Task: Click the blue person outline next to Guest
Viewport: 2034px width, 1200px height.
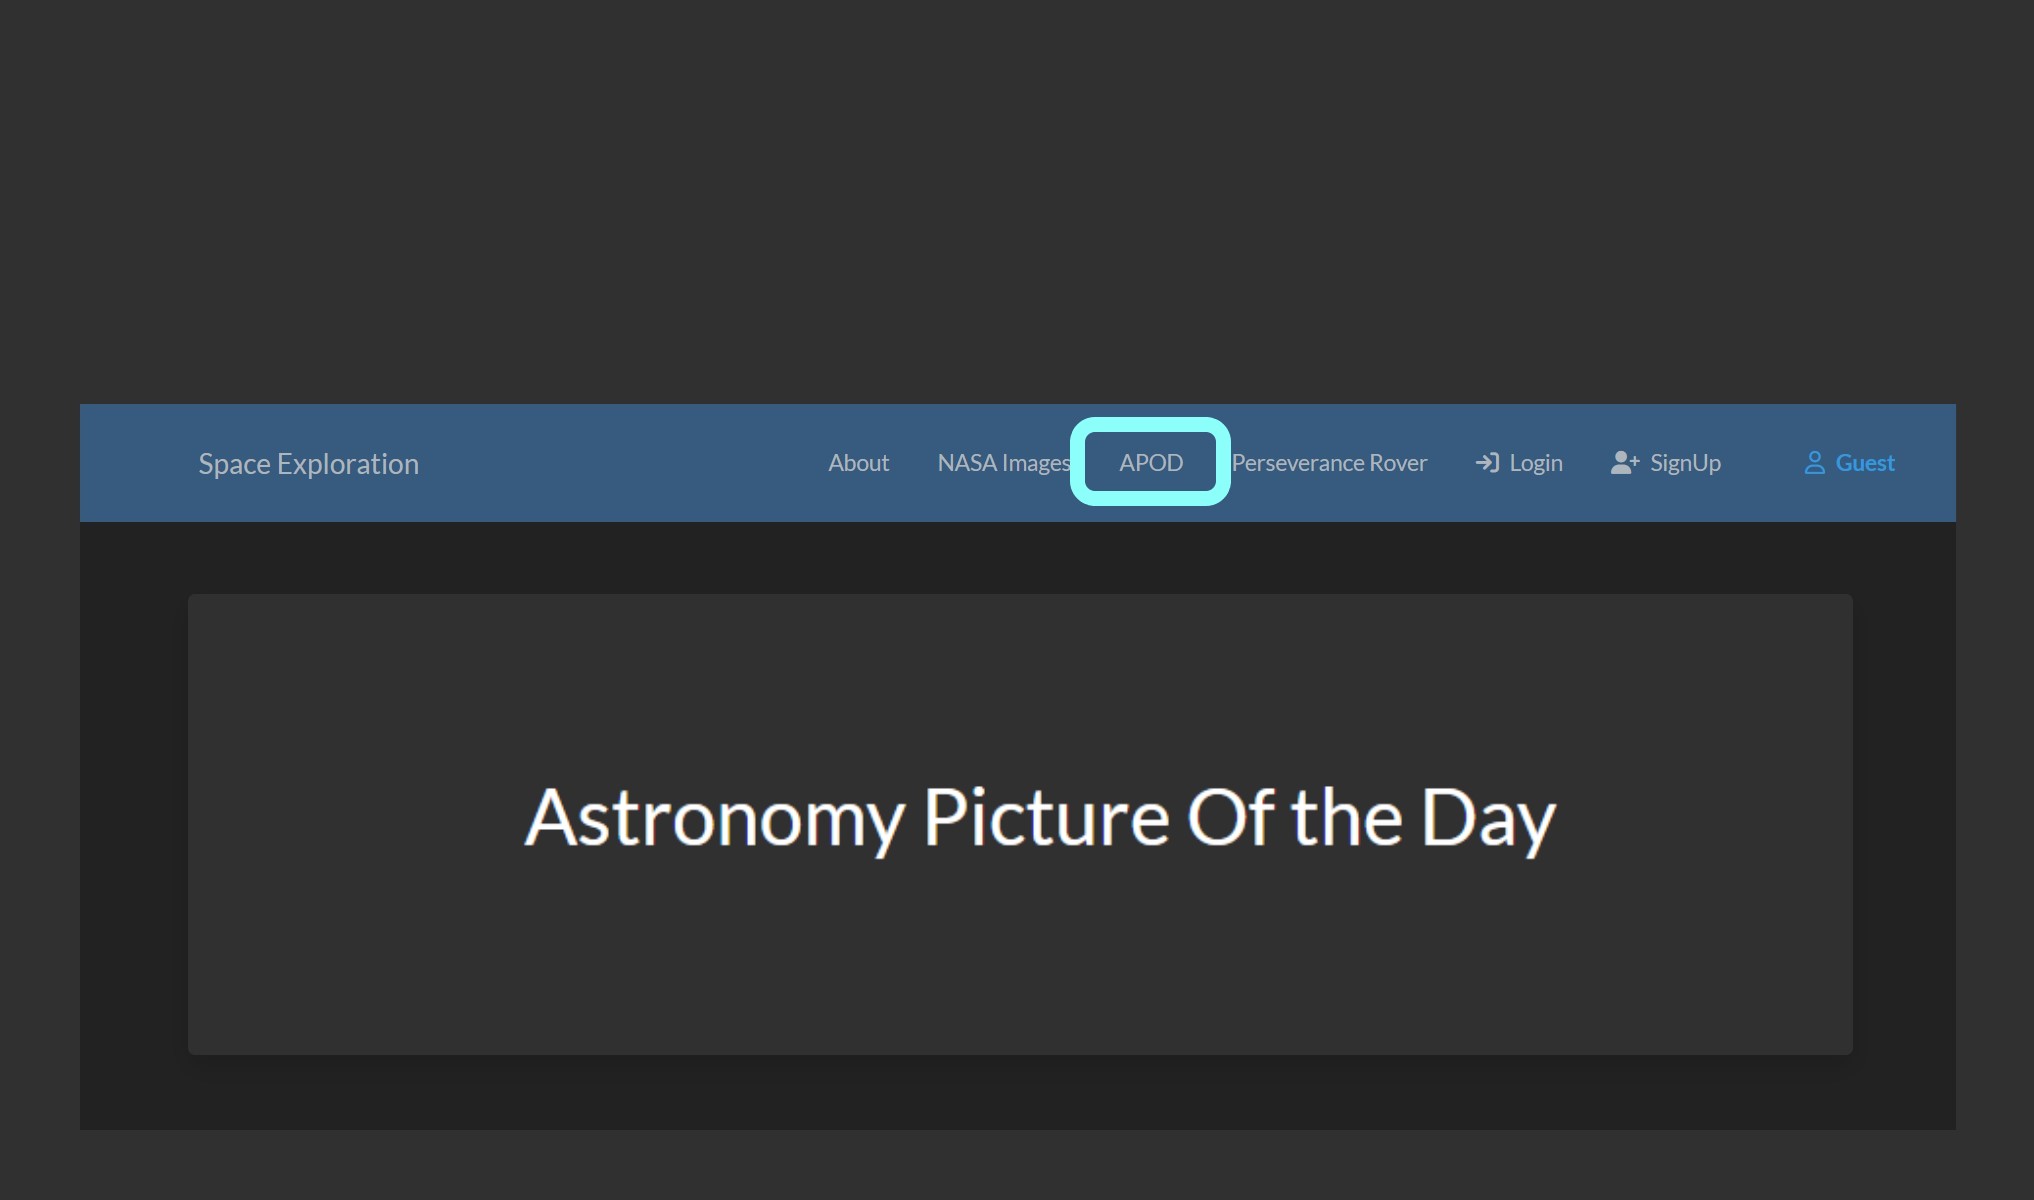Action: [x=1814, y=462]
